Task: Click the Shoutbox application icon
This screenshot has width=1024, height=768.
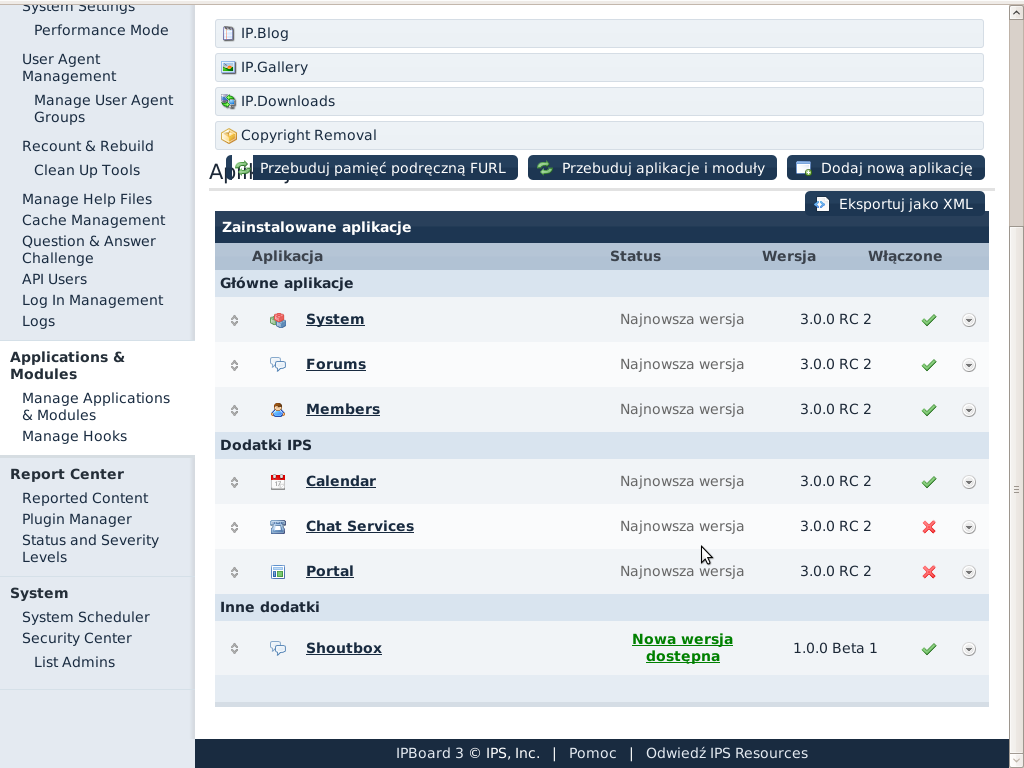Action: tap(278, 649)
